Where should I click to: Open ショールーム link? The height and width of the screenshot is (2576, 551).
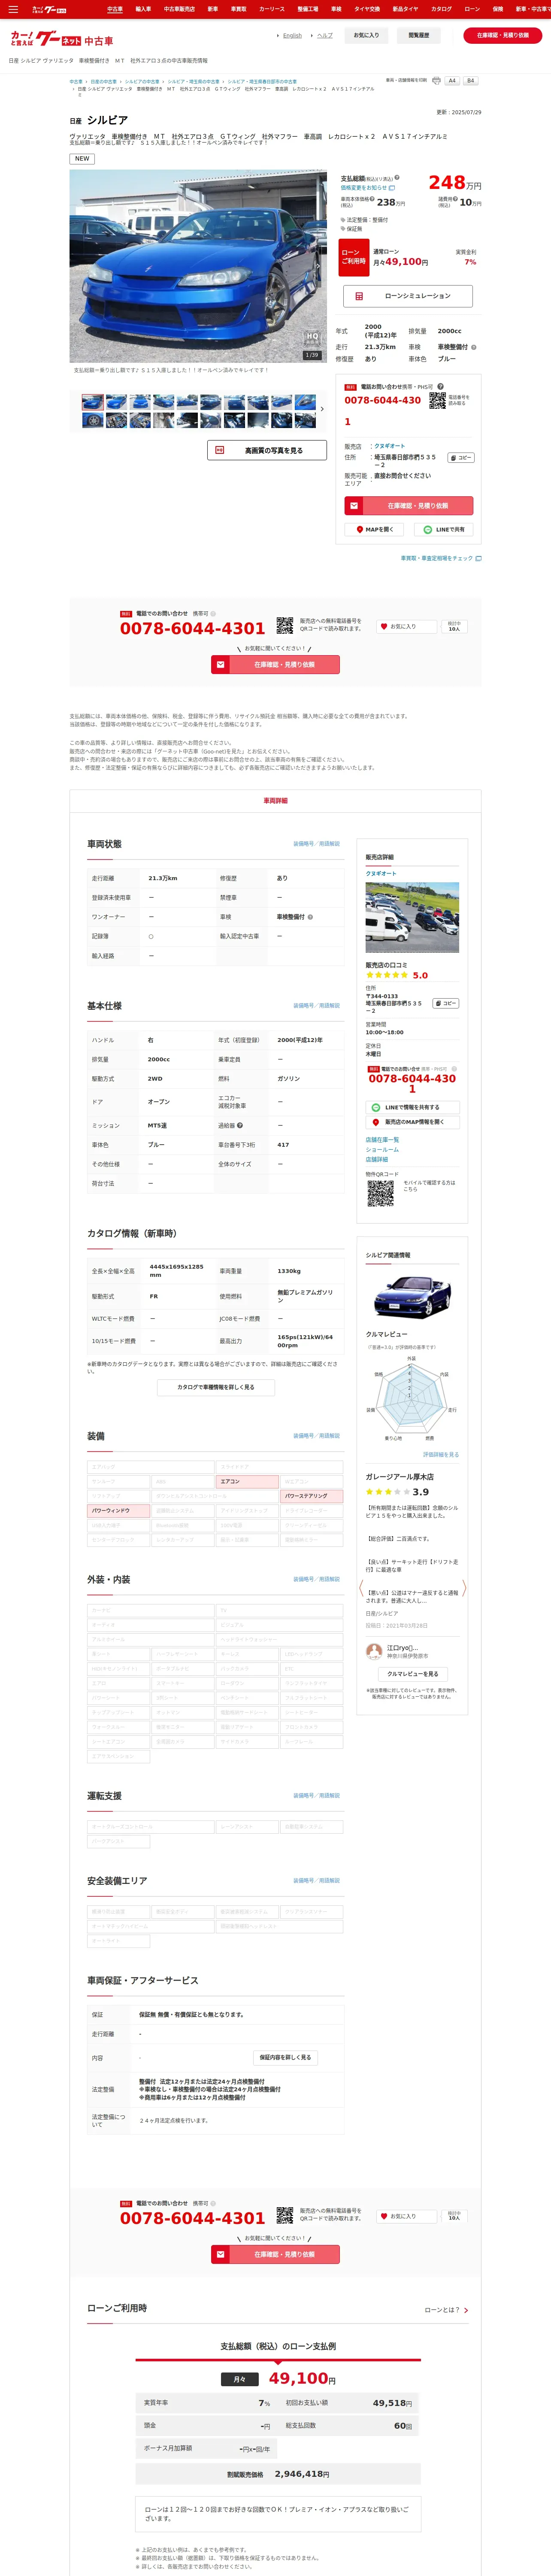[382, 1150]
